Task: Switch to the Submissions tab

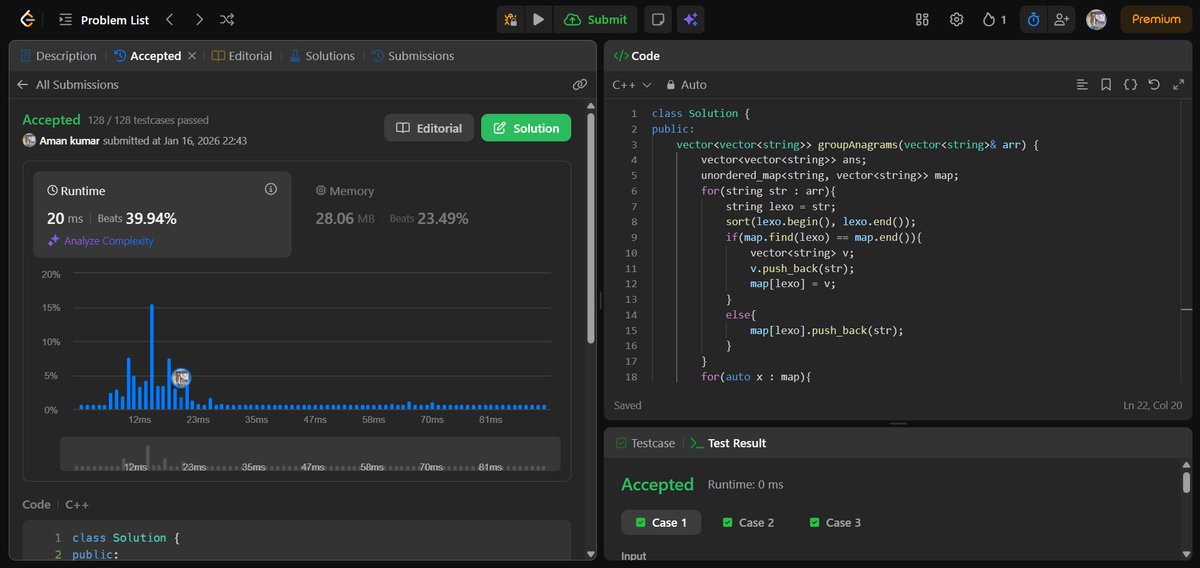Action: (412, 56)
